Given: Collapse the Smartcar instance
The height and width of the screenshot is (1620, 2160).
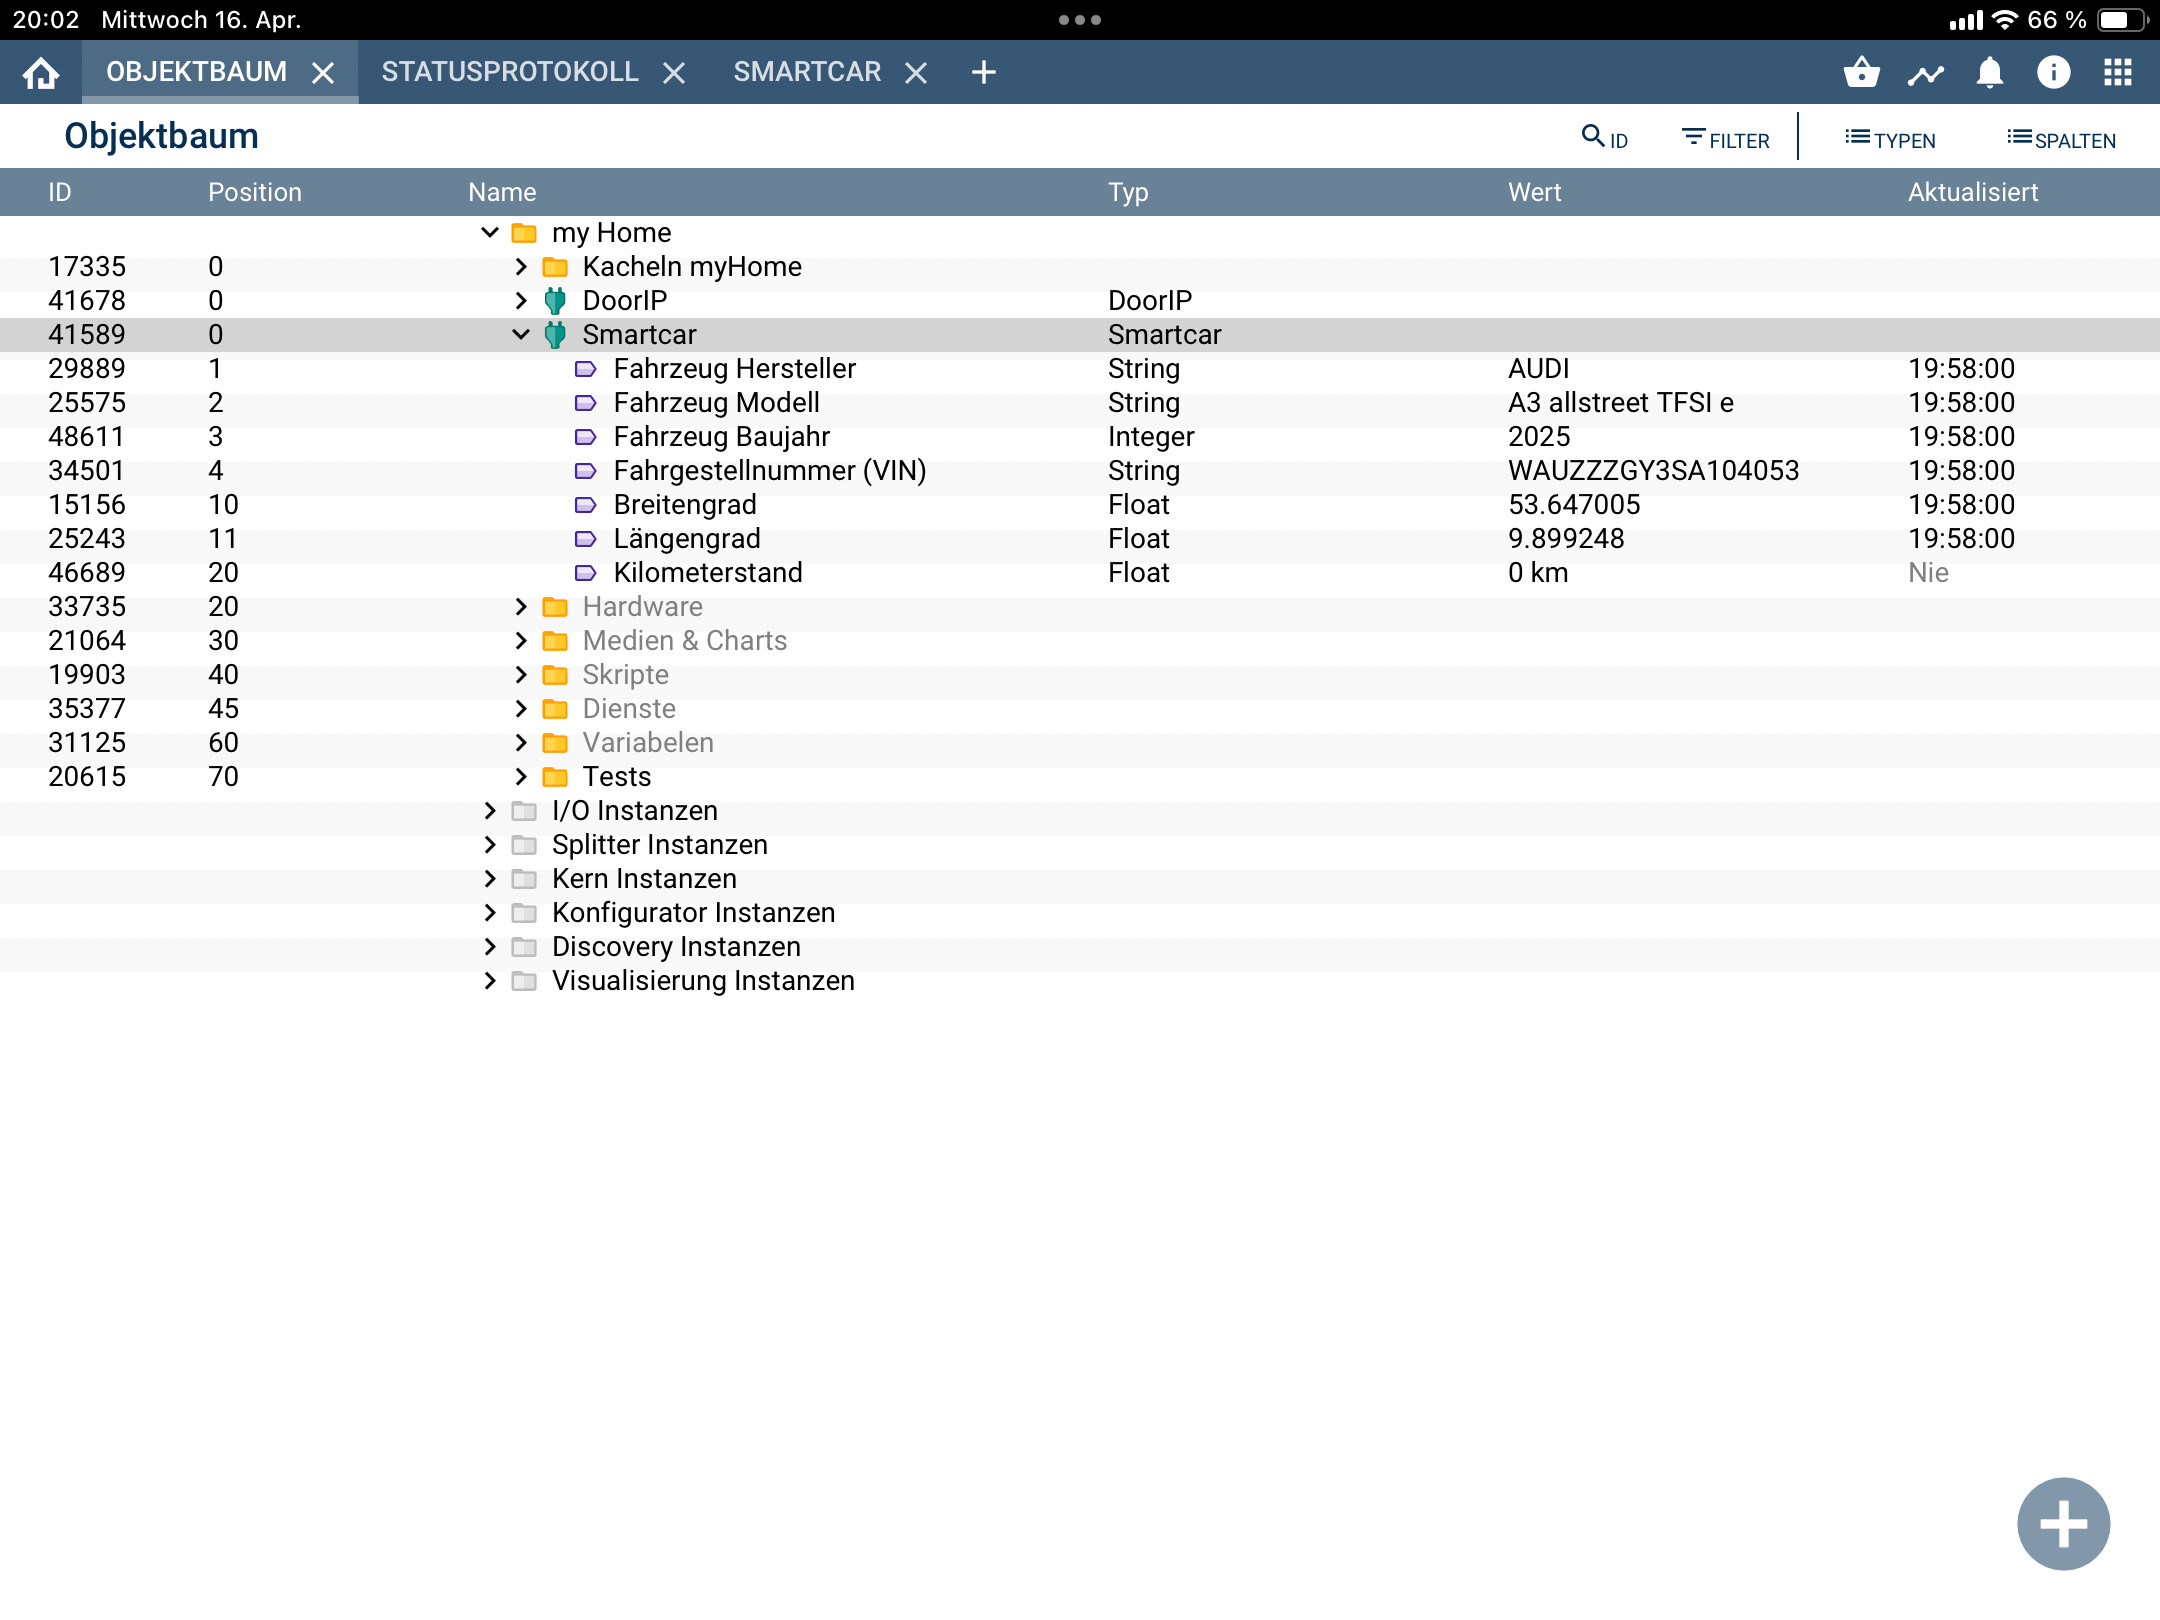Looking at the screenshot, I should pos(521,334).
